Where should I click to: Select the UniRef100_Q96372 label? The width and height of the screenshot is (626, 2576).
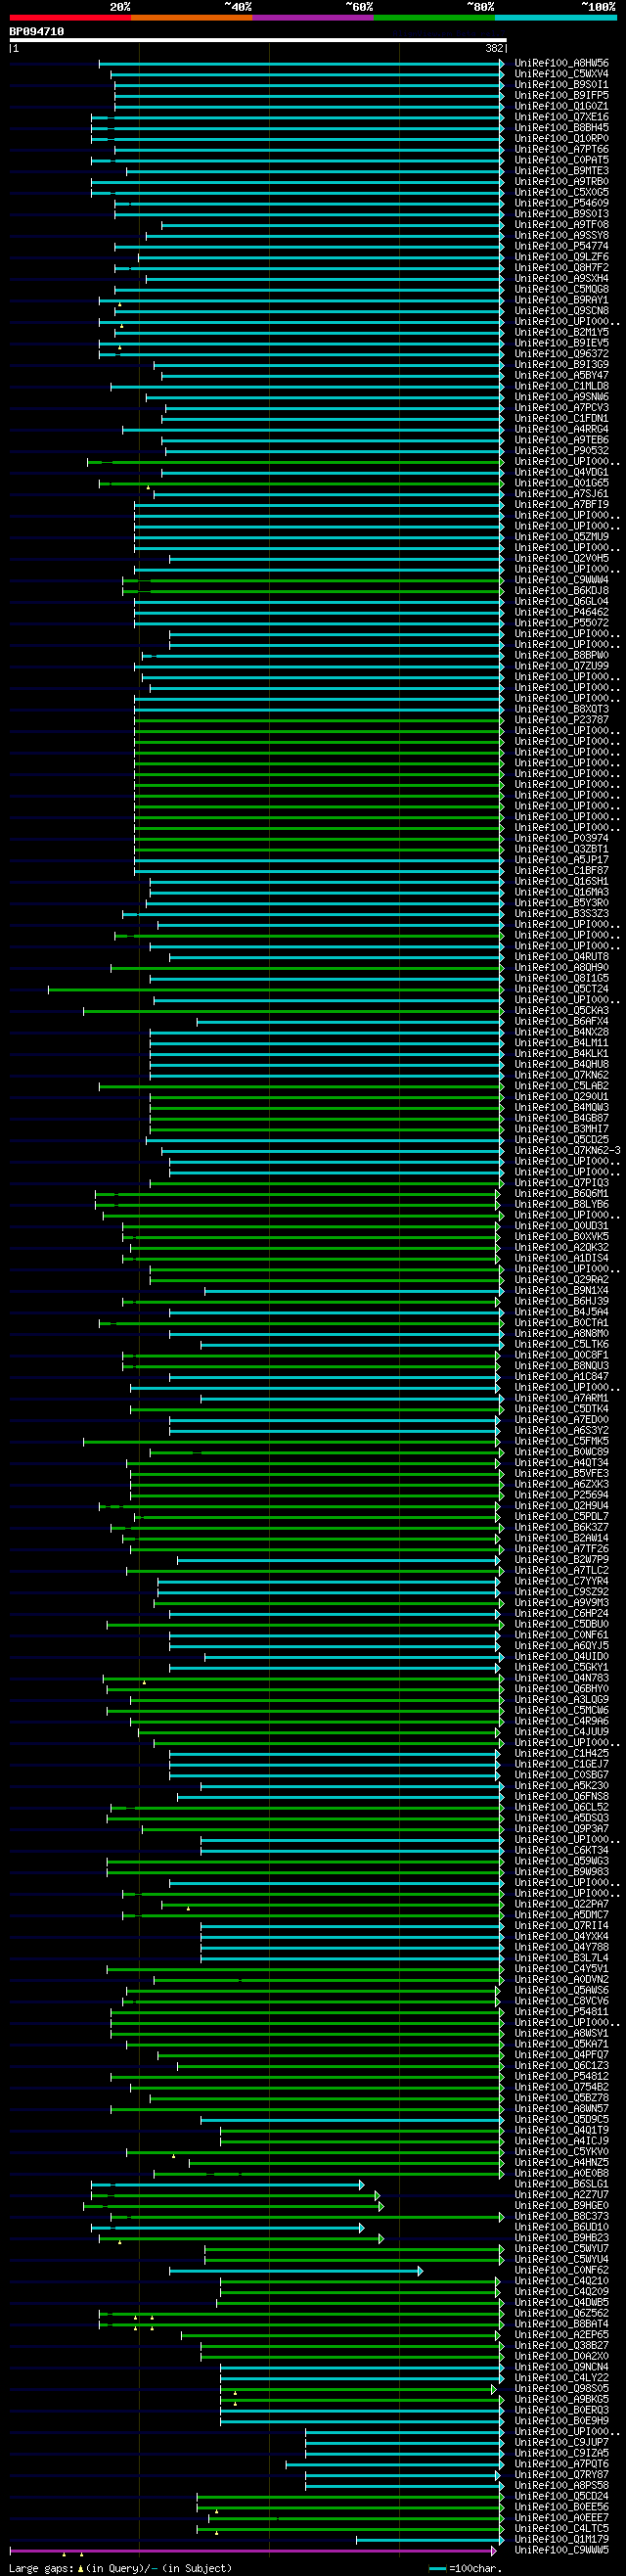point(561,354)
